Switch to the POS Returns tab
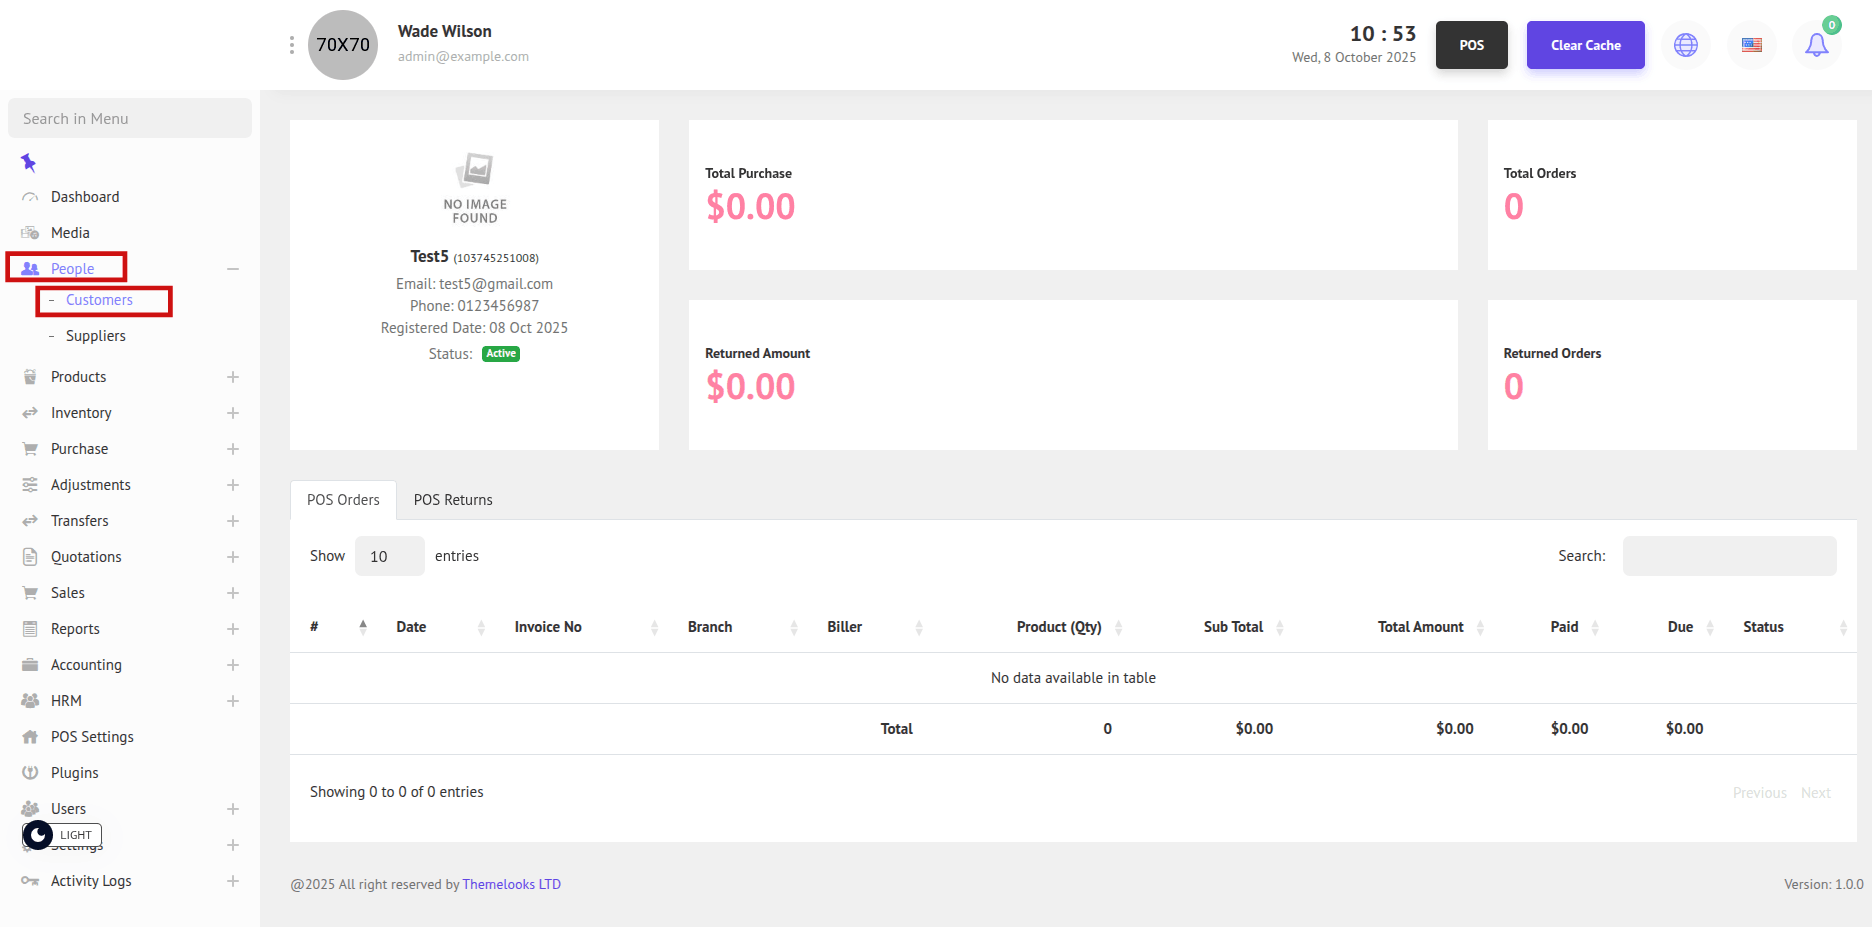The height and width of the screenshot is (927, 1872). click(x=453, y=500)
